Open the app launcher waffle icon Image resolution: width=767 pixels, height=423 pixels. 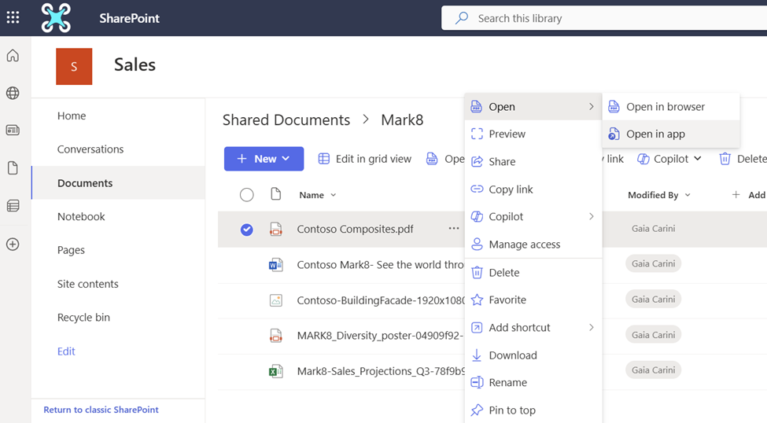[13, 18]
